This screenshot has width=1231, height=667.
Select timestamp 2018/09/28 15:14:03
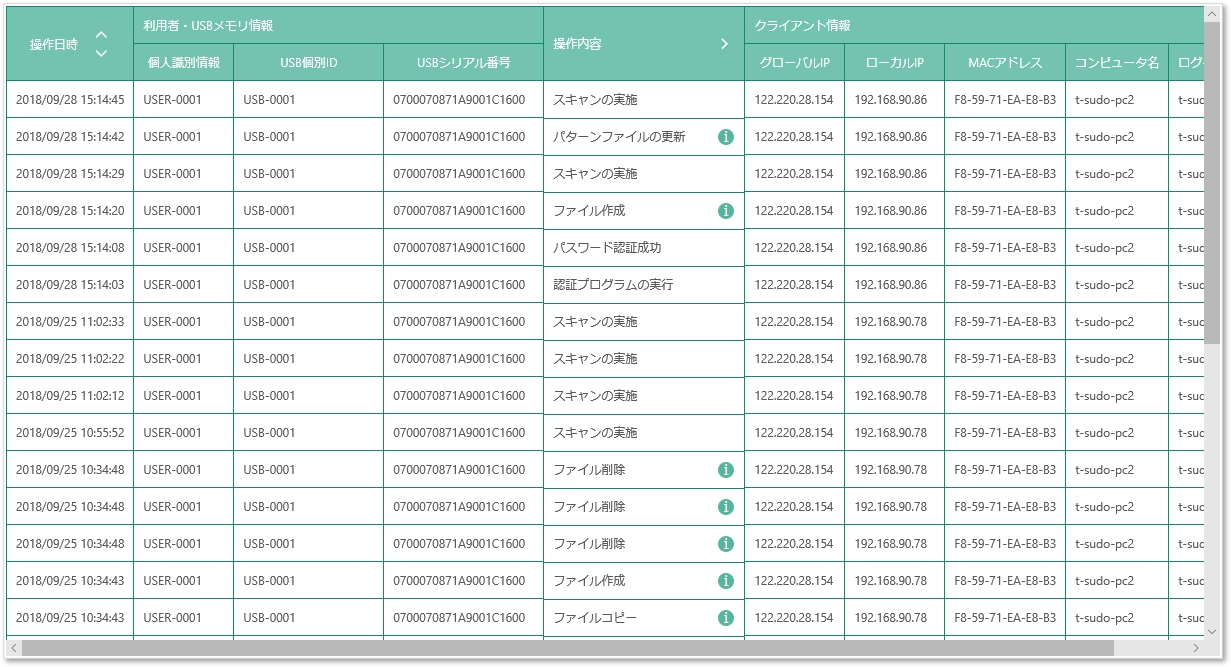point(70,285)
